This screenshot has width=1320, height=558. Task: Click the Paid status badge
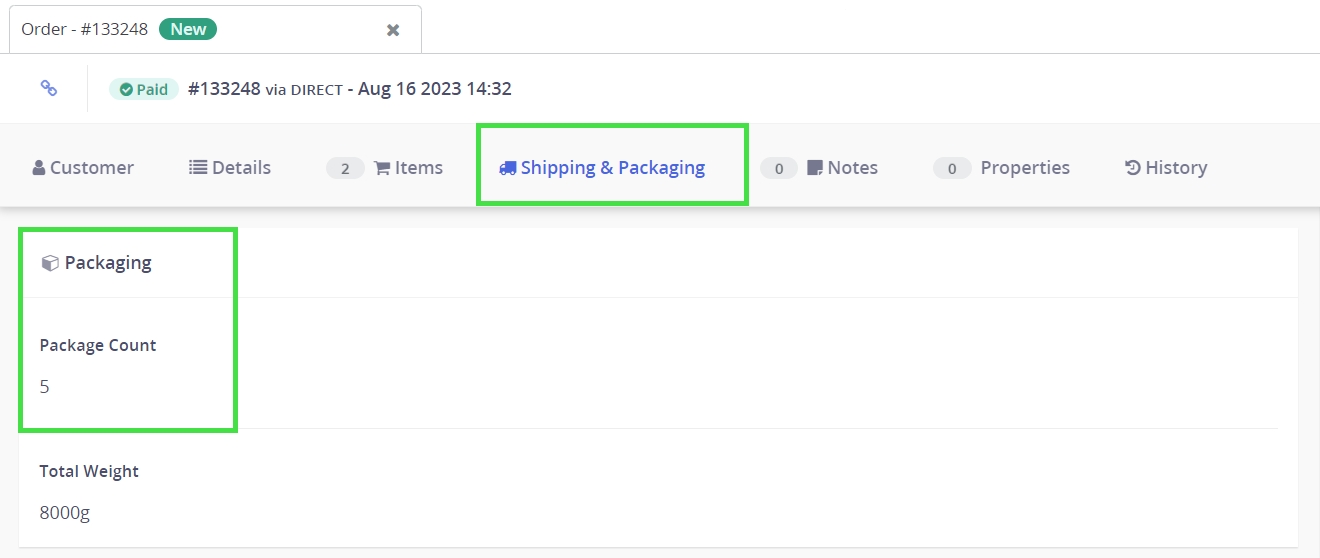(x=144, y=89)
